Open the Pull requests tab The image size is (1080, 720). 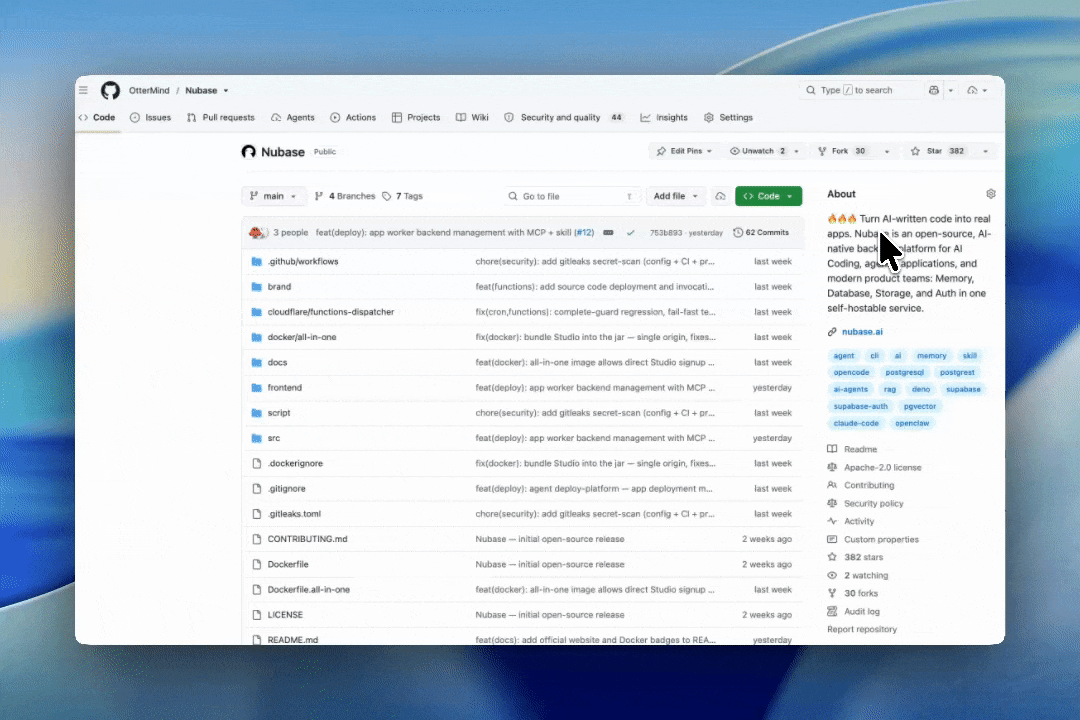pos(220,118)
